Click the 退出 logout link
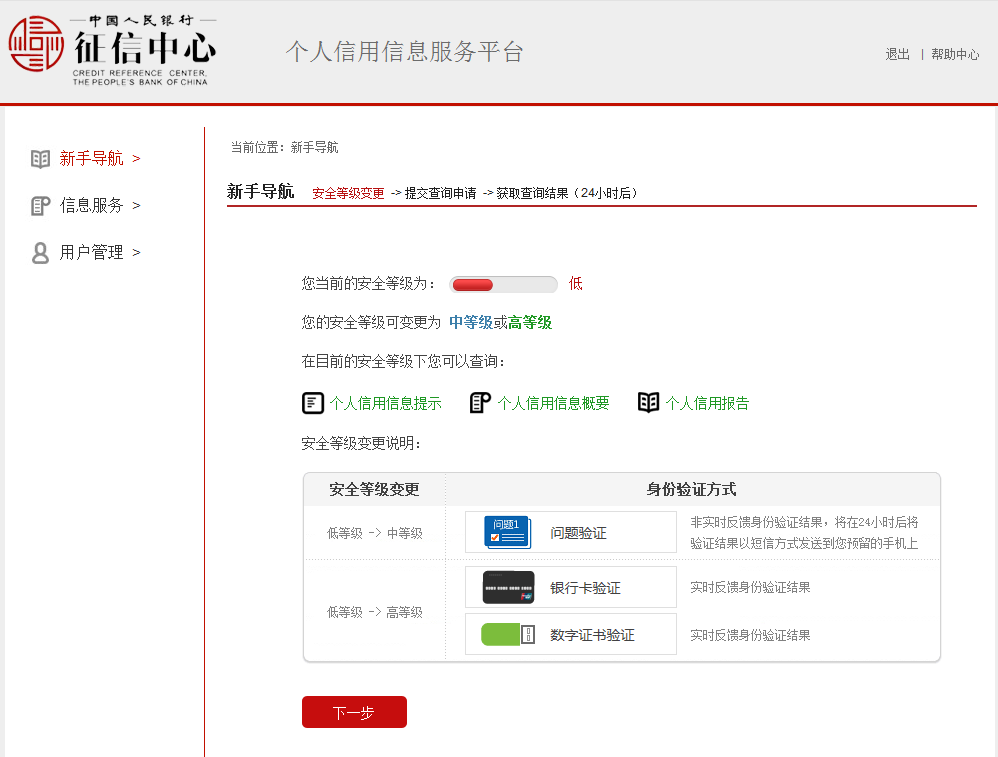 click(897, 55)
